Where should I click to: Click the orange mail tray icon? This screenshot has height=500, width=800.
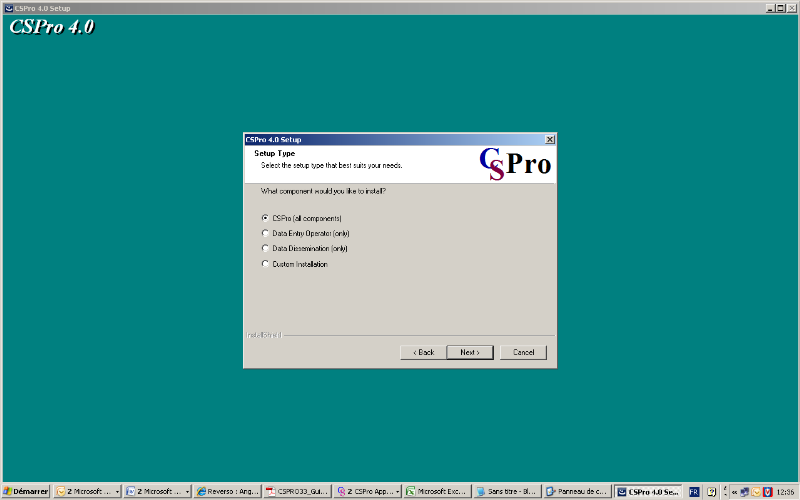coord(756,492)
